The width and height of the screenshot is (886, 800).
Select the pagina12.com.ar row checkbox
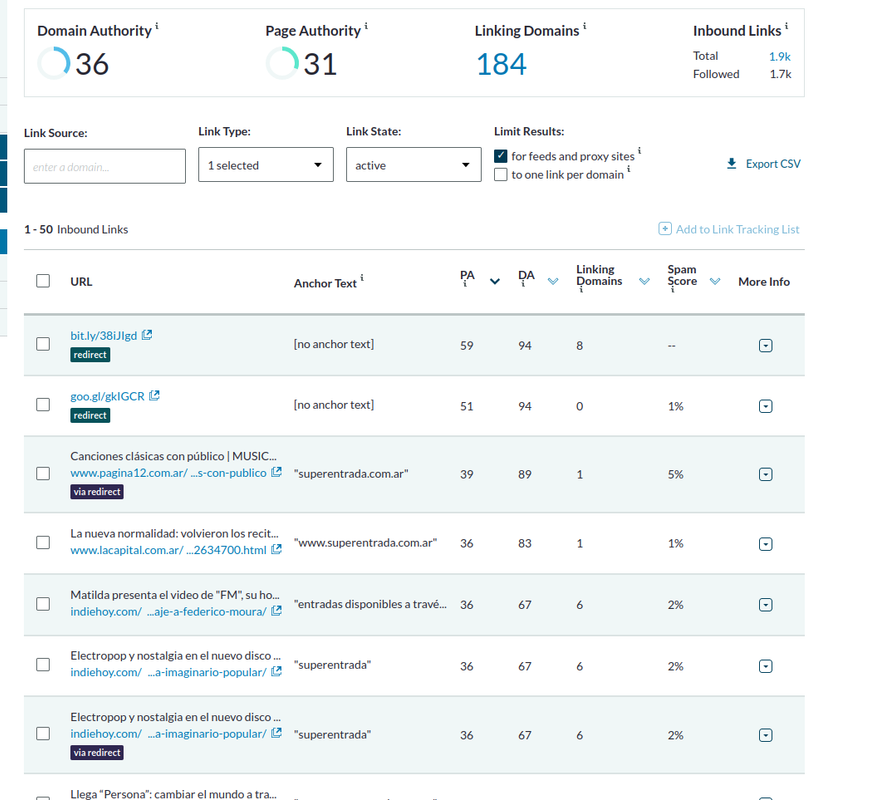[43, 473]
